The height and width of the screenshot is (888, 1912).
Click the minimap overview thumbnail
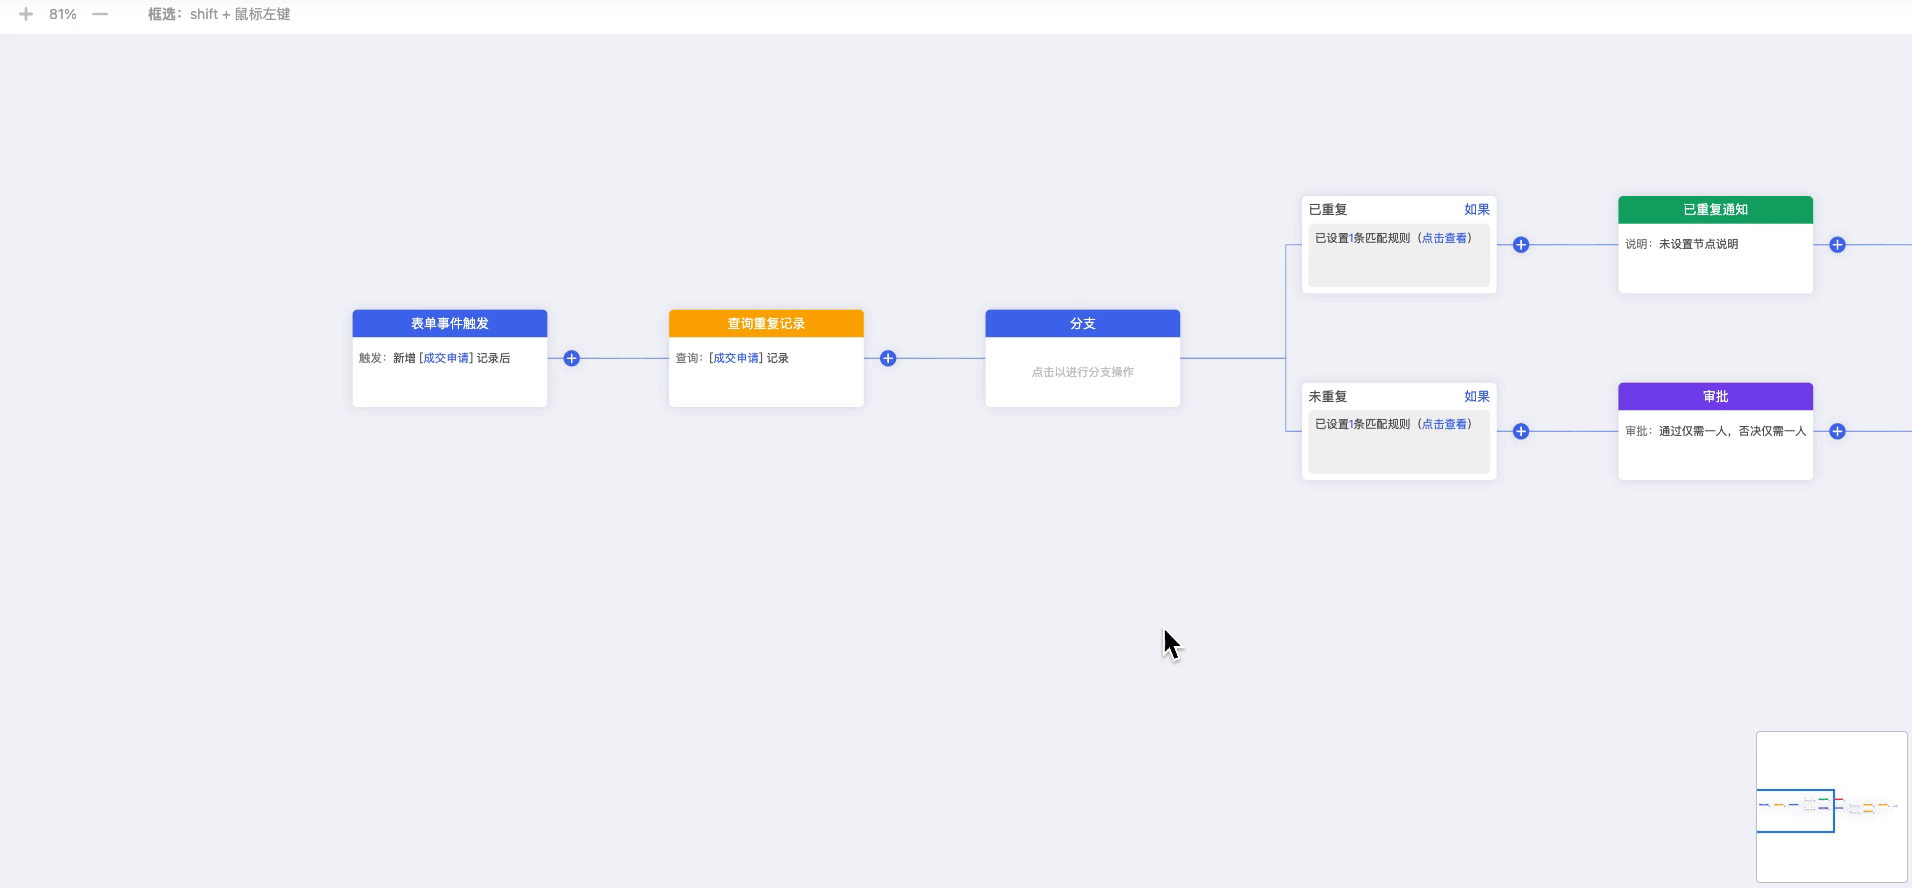1831,807
